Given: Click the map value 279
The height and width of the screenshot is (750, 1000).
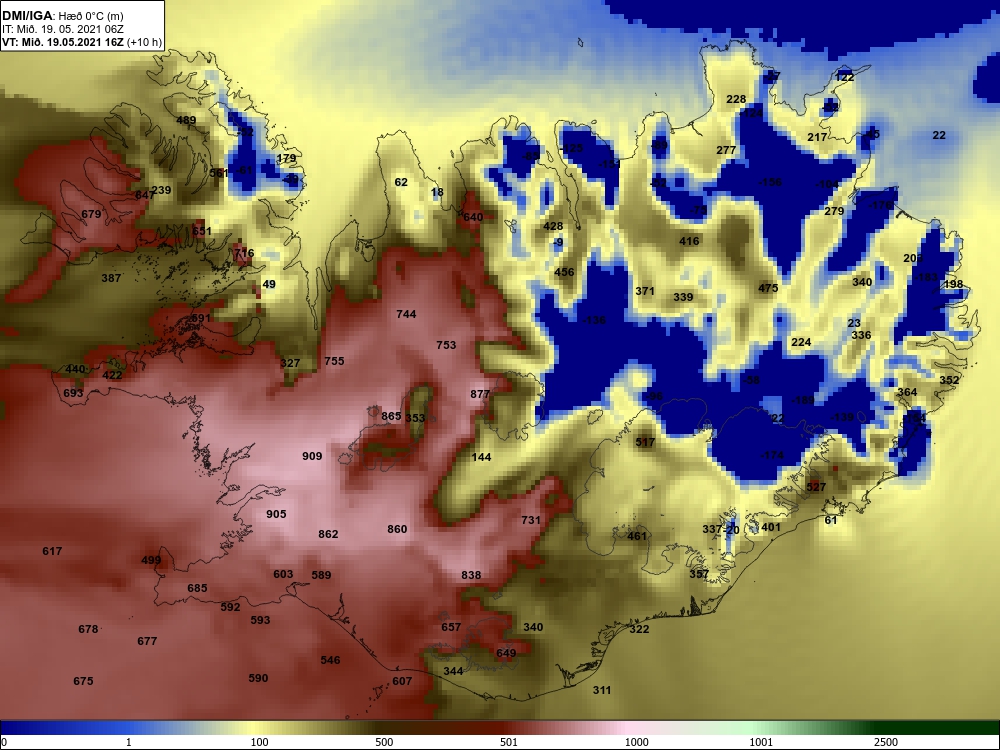Looking at the screenshot, I should click(x=834, y=211).
